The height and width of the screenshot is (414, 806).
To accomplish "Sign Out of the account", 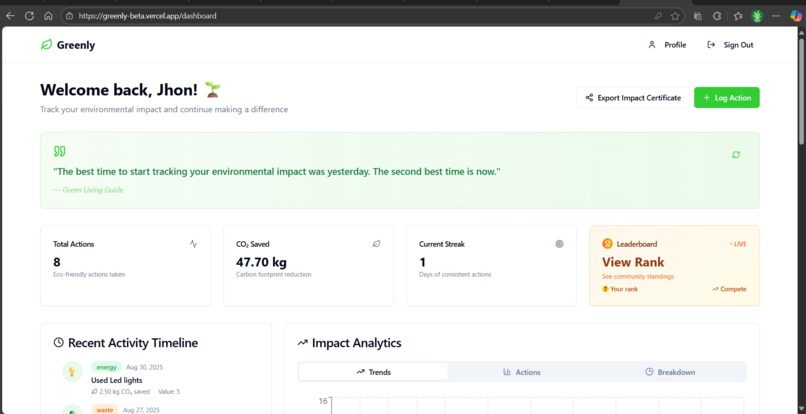I will pos(730,45).
